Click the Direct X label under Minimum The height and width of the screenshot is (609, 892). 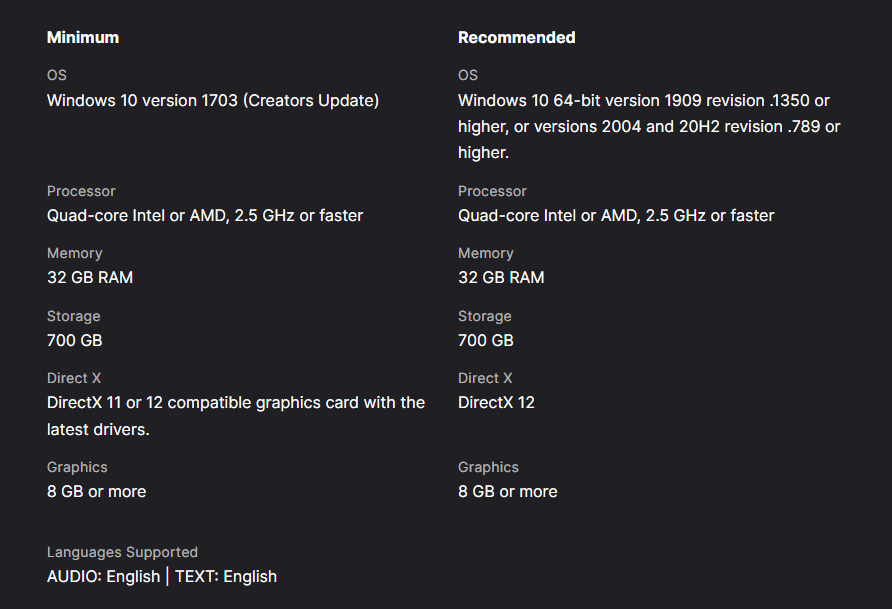(x=74, y=378)
